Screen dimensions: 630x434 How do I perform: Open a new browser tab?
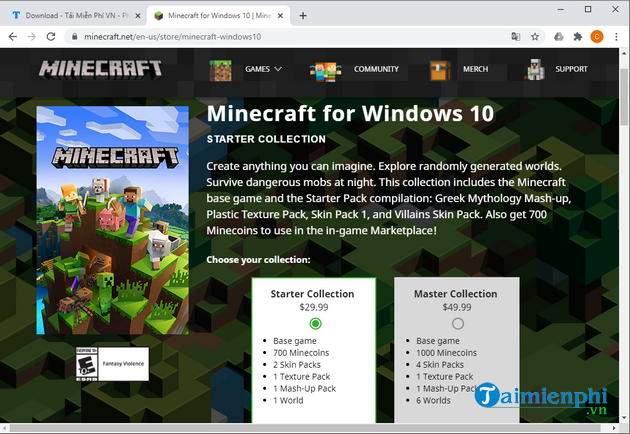pyautogui.click(x=303, y=16)
